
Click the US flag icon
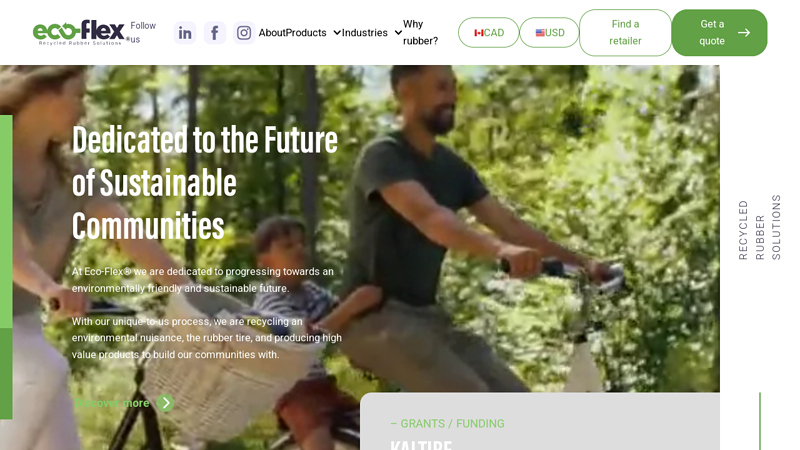(x=540, y=33)
